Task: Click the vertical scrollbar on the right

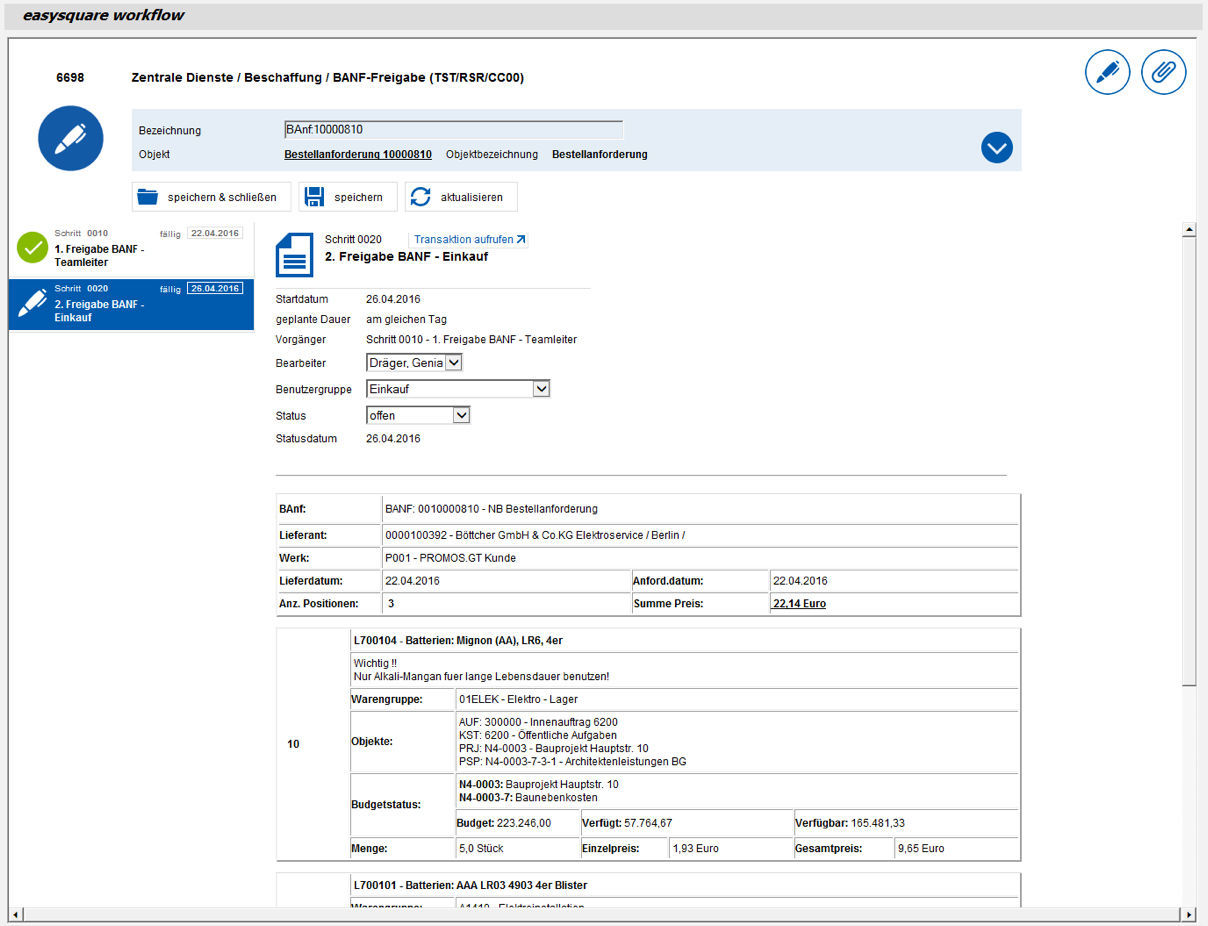Action: click(x=1190, y=450)
